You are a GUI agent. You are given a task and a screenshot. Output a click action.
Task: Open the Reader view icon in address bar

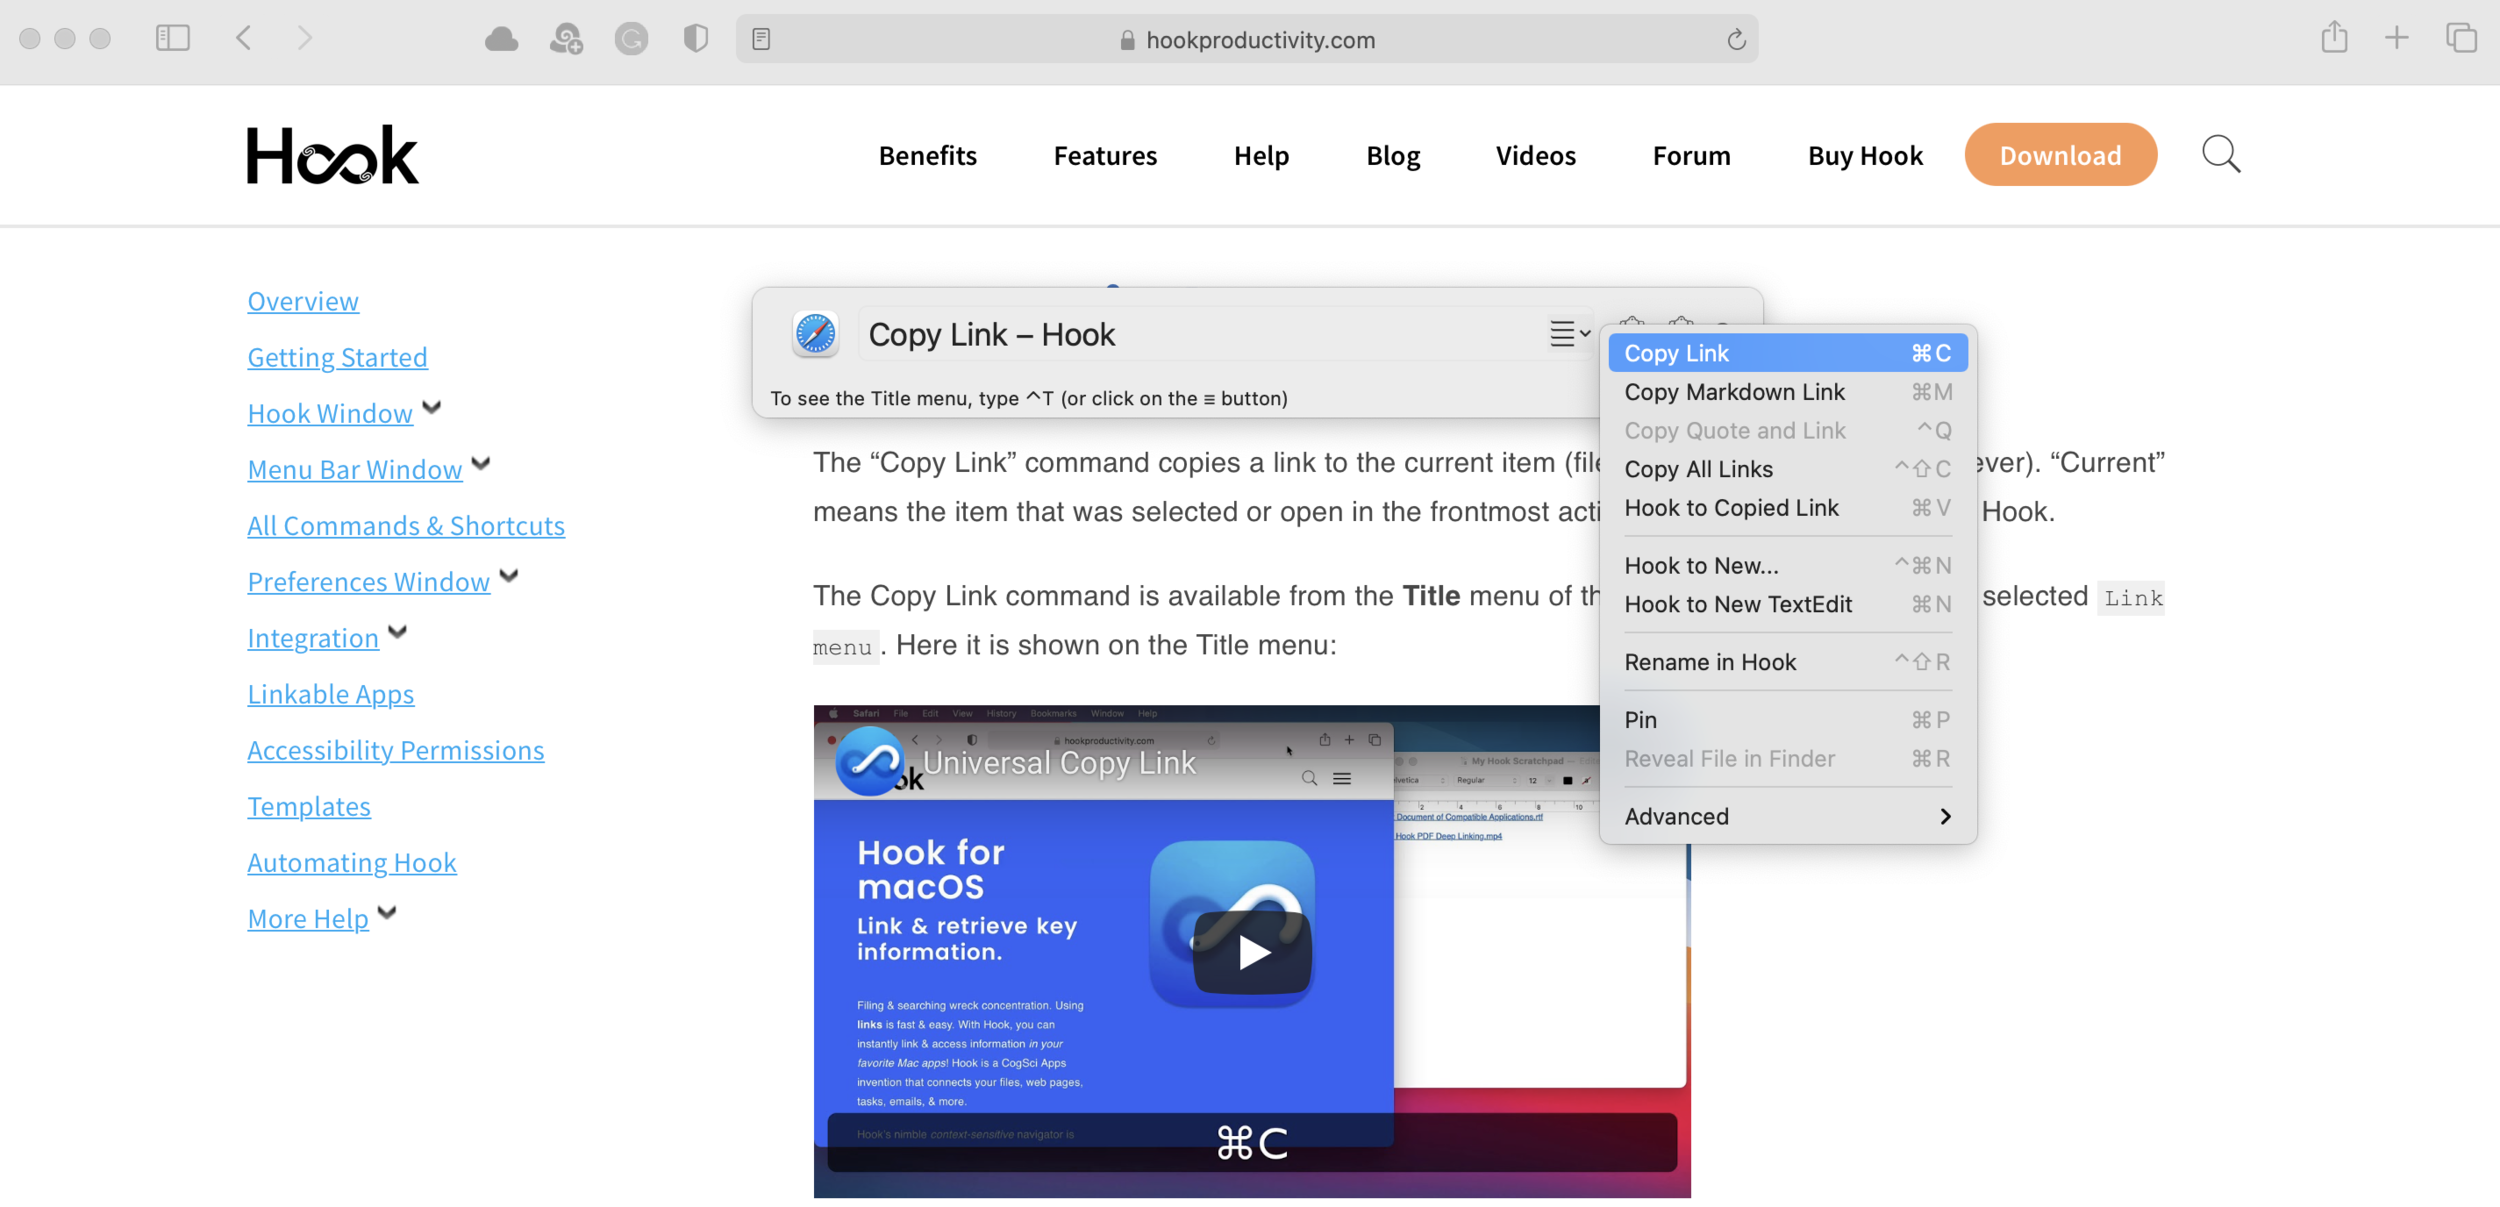coord(761,39)
